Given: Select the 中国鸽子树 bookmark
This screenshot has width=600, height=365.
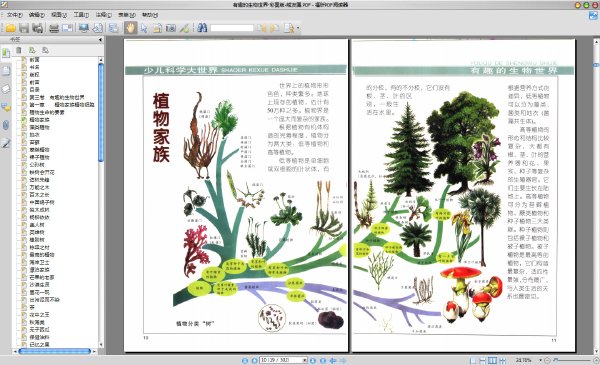Looking at the screenshot, I should click(x=42, y=202).
